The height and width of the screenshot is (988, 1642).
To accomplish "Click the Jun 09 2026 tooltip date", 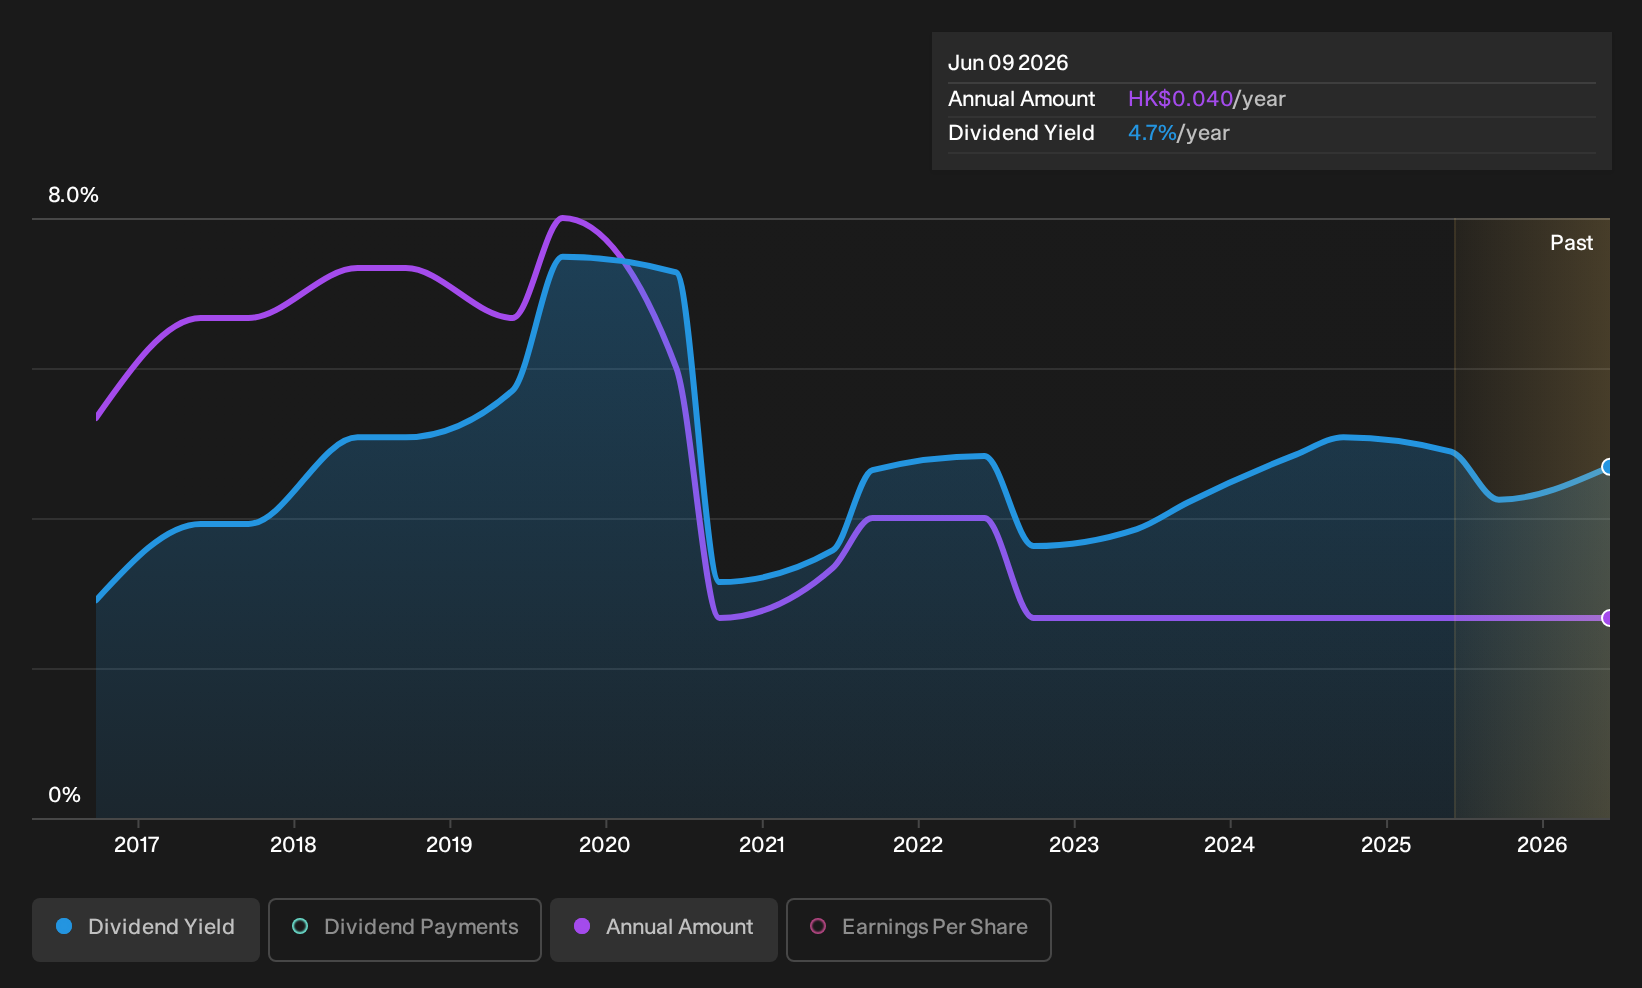I will coord(1008,63).
